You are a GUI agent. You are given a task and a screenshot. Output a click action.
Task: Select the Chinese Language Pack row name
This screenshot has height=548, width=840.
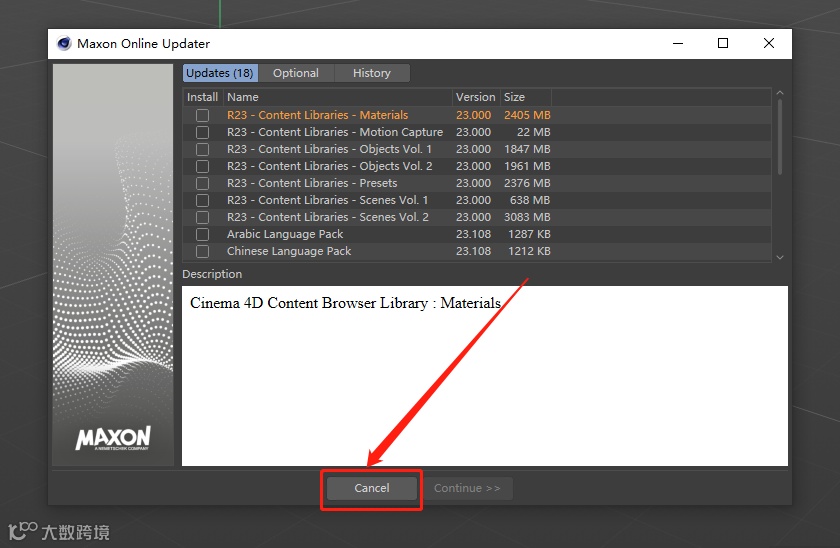point(289,251)
